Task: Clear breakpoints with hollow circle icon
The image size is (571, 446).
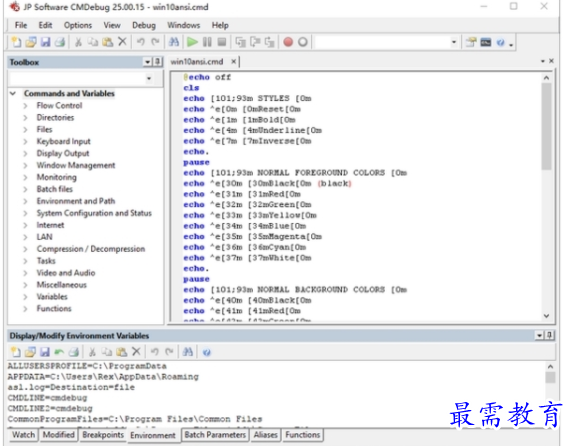Action: [303, 42]
